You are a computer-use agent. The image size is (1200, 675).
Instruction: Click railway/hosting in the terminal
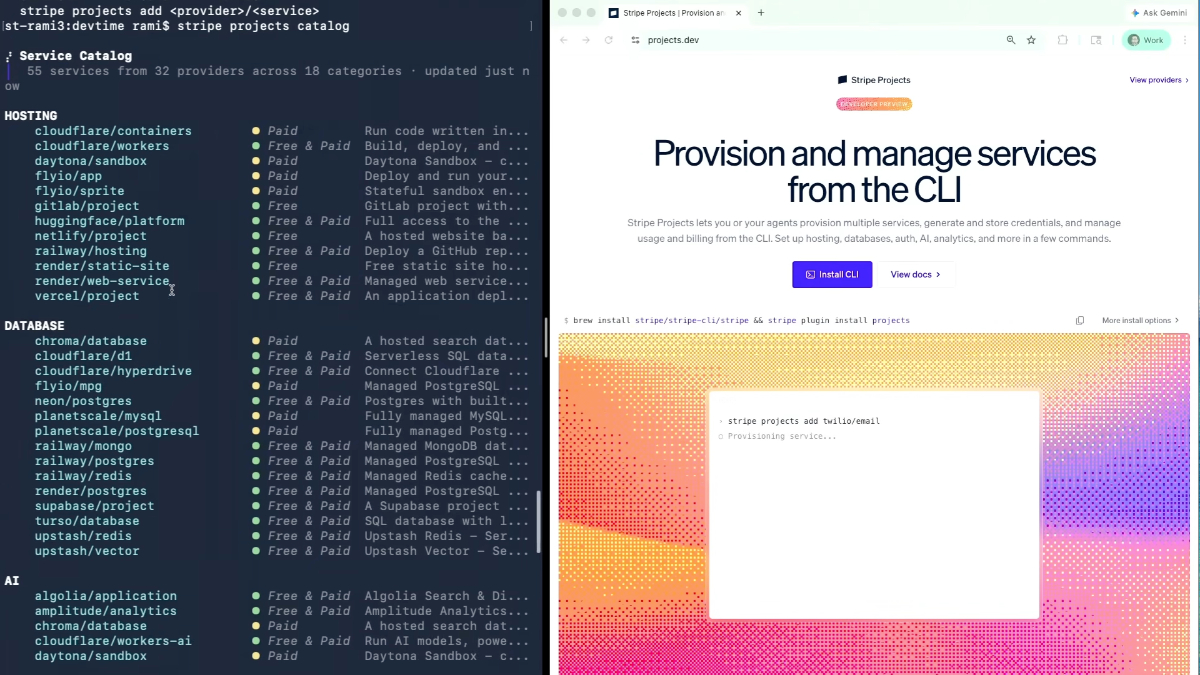point(91,251)
